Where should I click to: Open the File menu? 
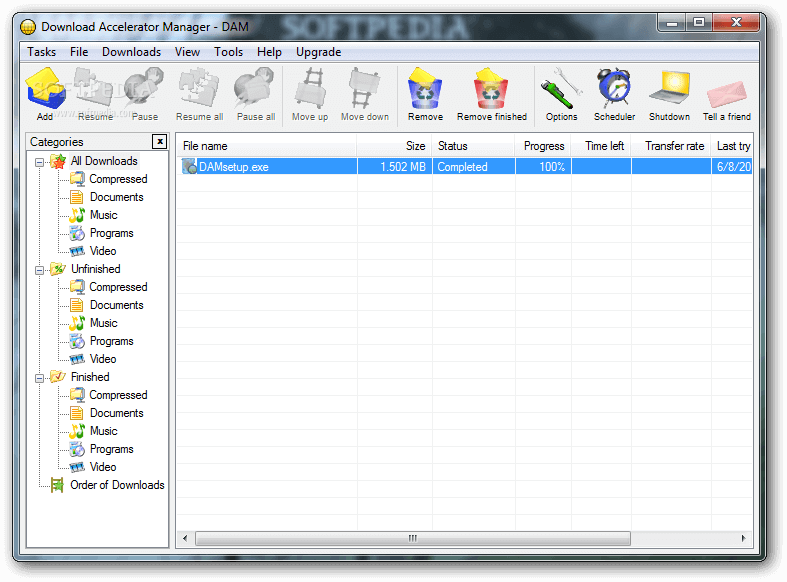click(x=79, y=52)
